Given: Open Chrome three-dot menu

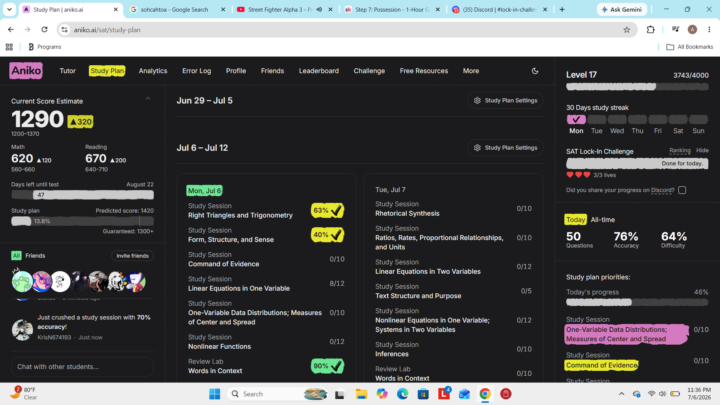Looking at the screenshot, I should (709, 30).
